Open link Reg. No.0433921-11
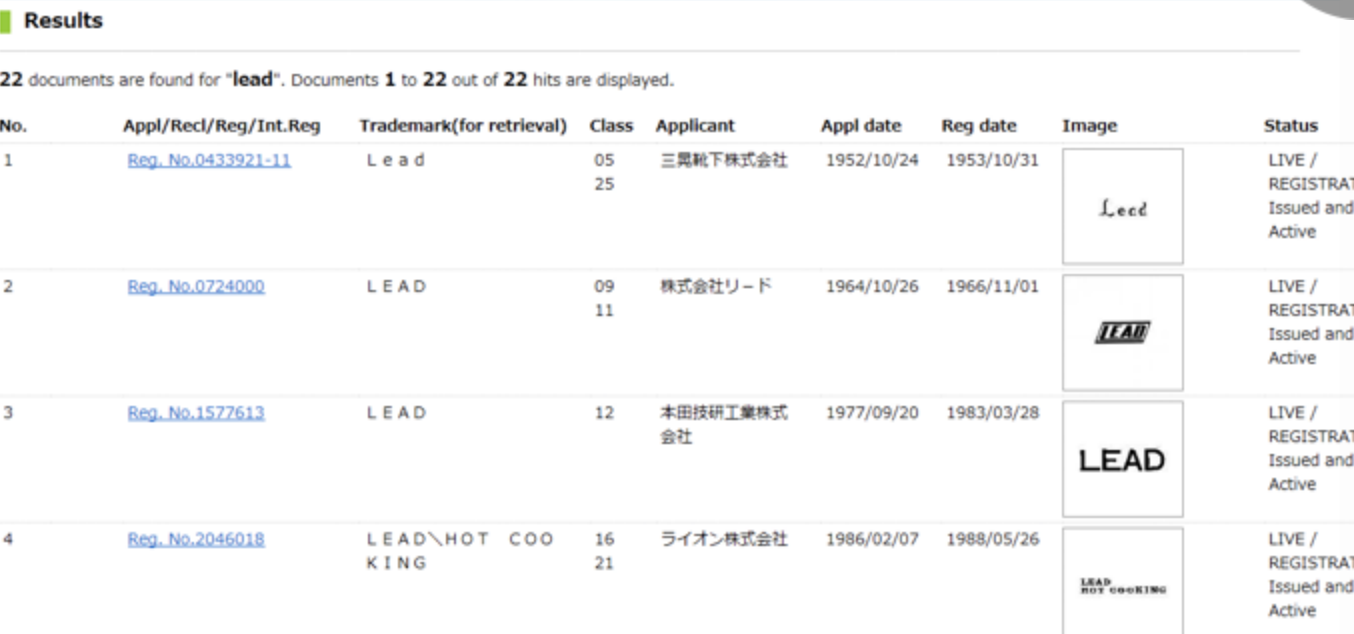The image size is (1354, 634). [209, 160]
